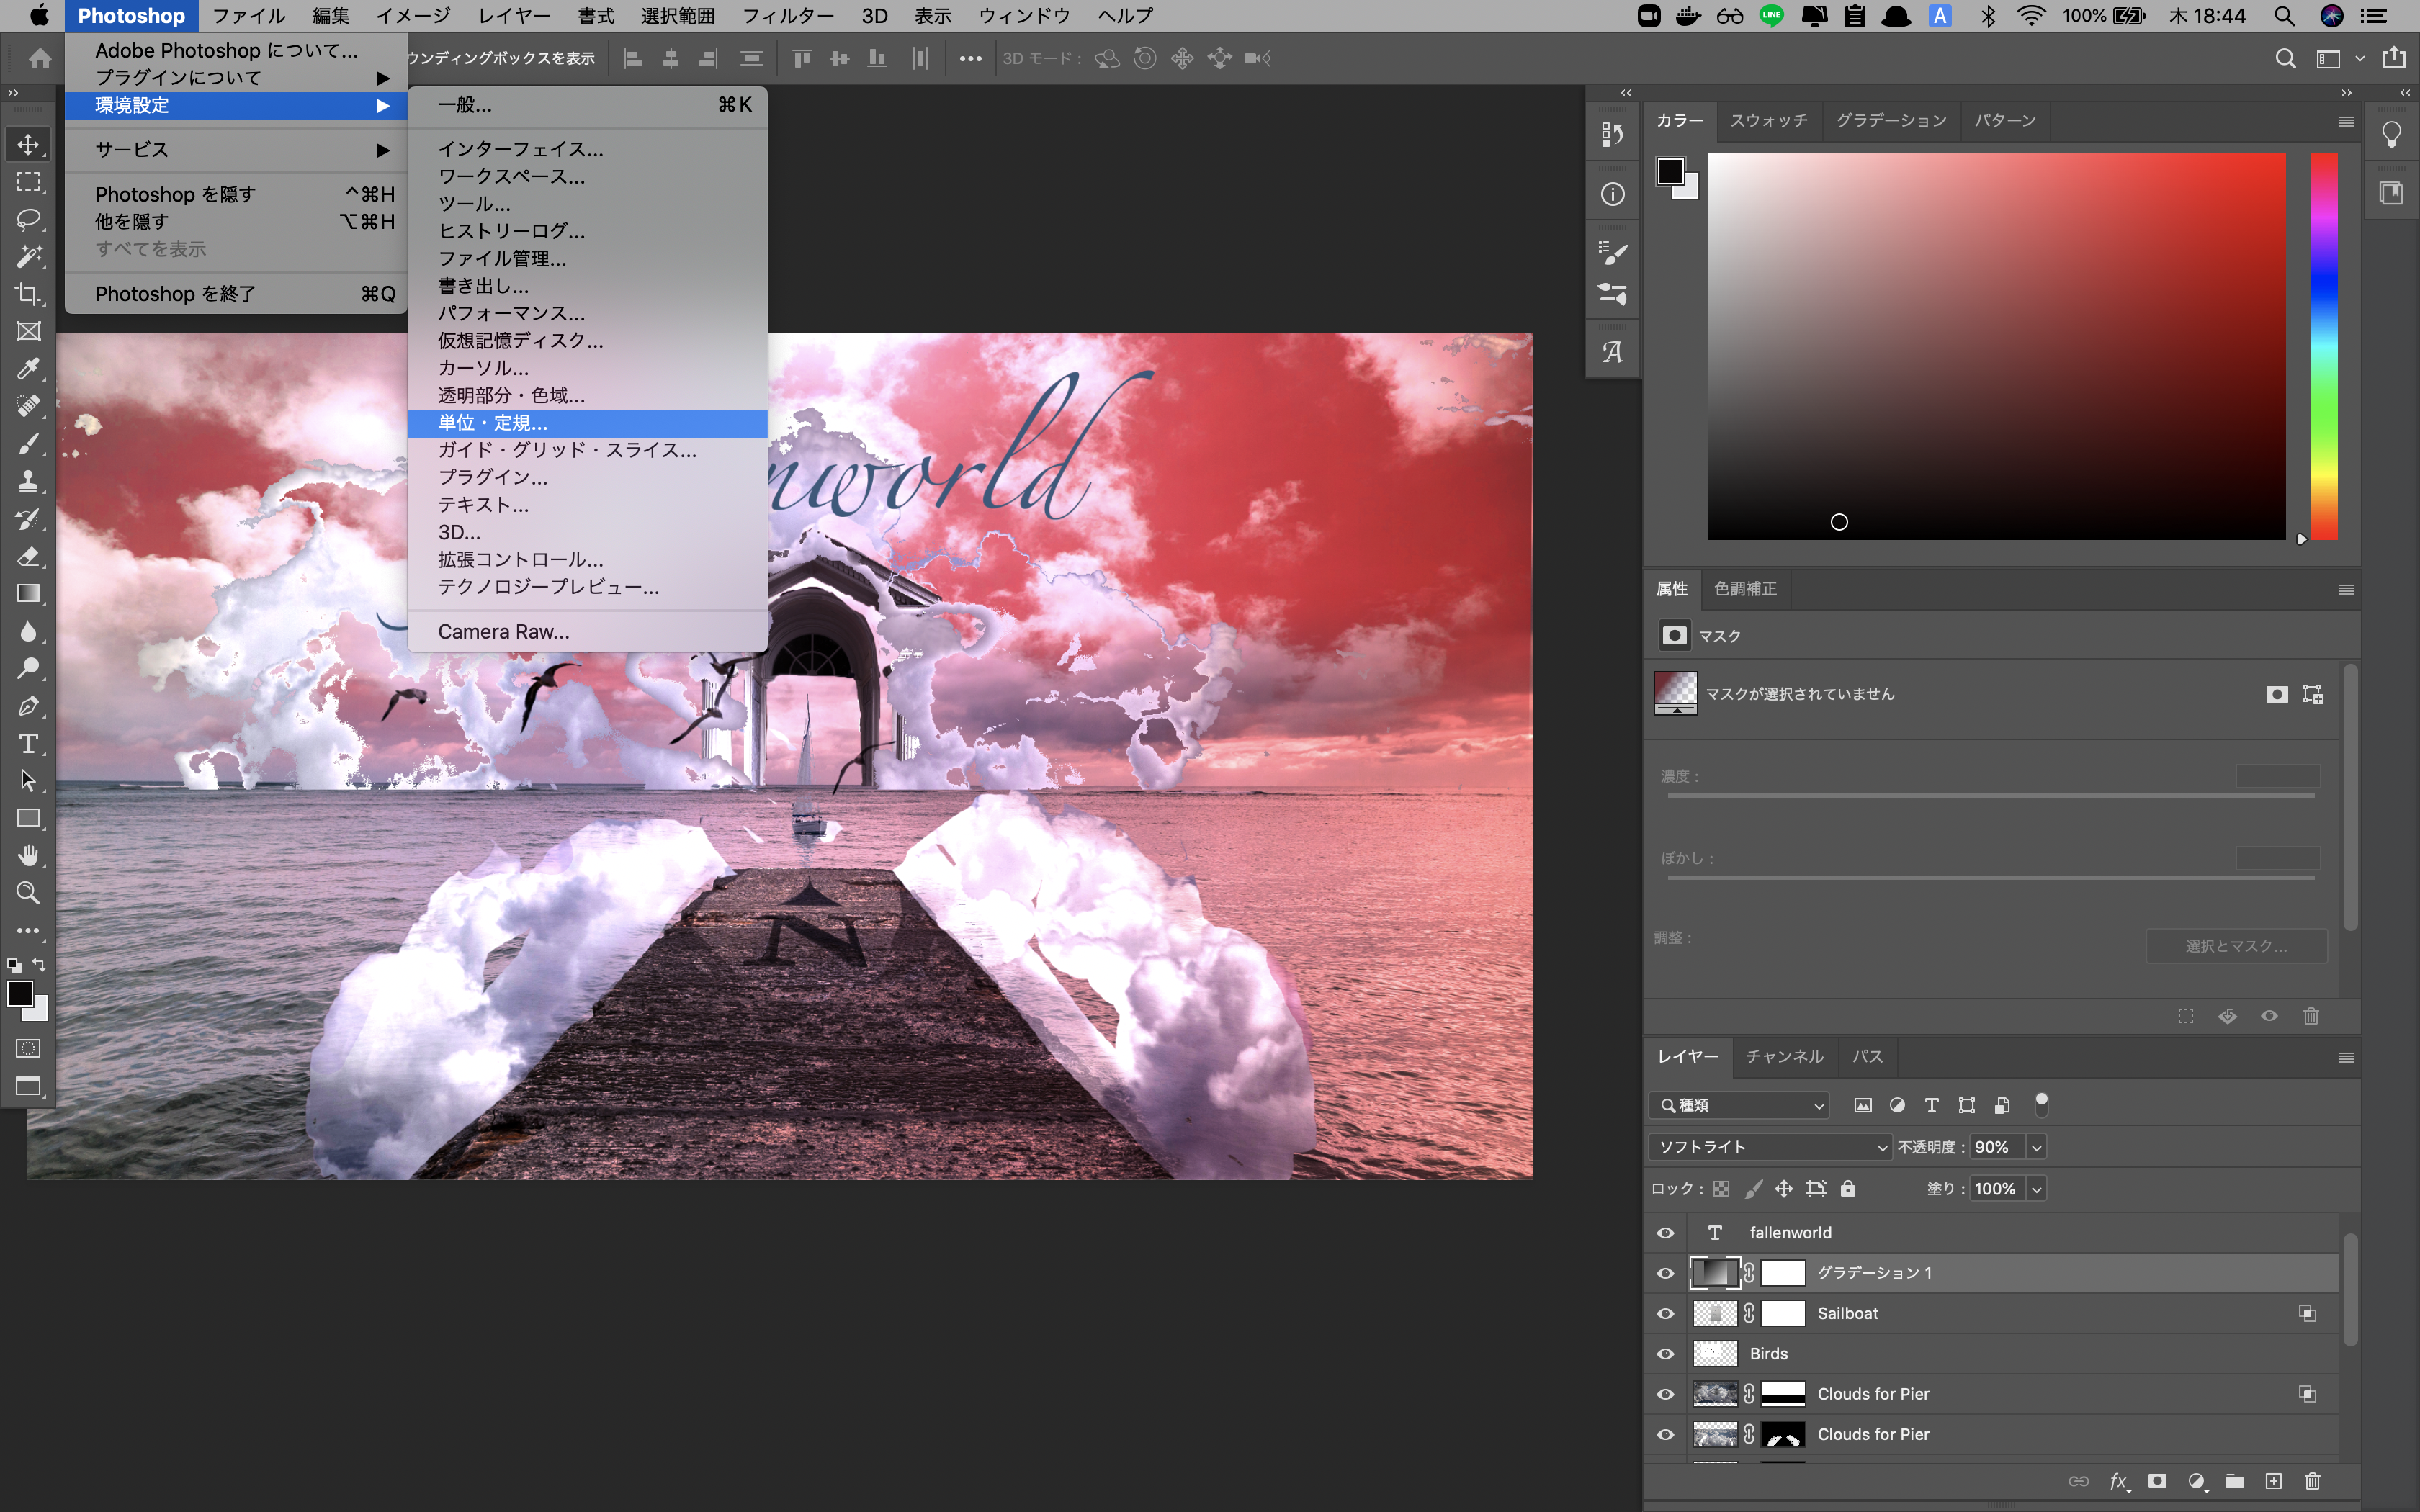This screenshot has height=1512, width=2420.
Task: Select the Clouds for Pier layer mask thumbnail
Action: tap(1782, 1394)
